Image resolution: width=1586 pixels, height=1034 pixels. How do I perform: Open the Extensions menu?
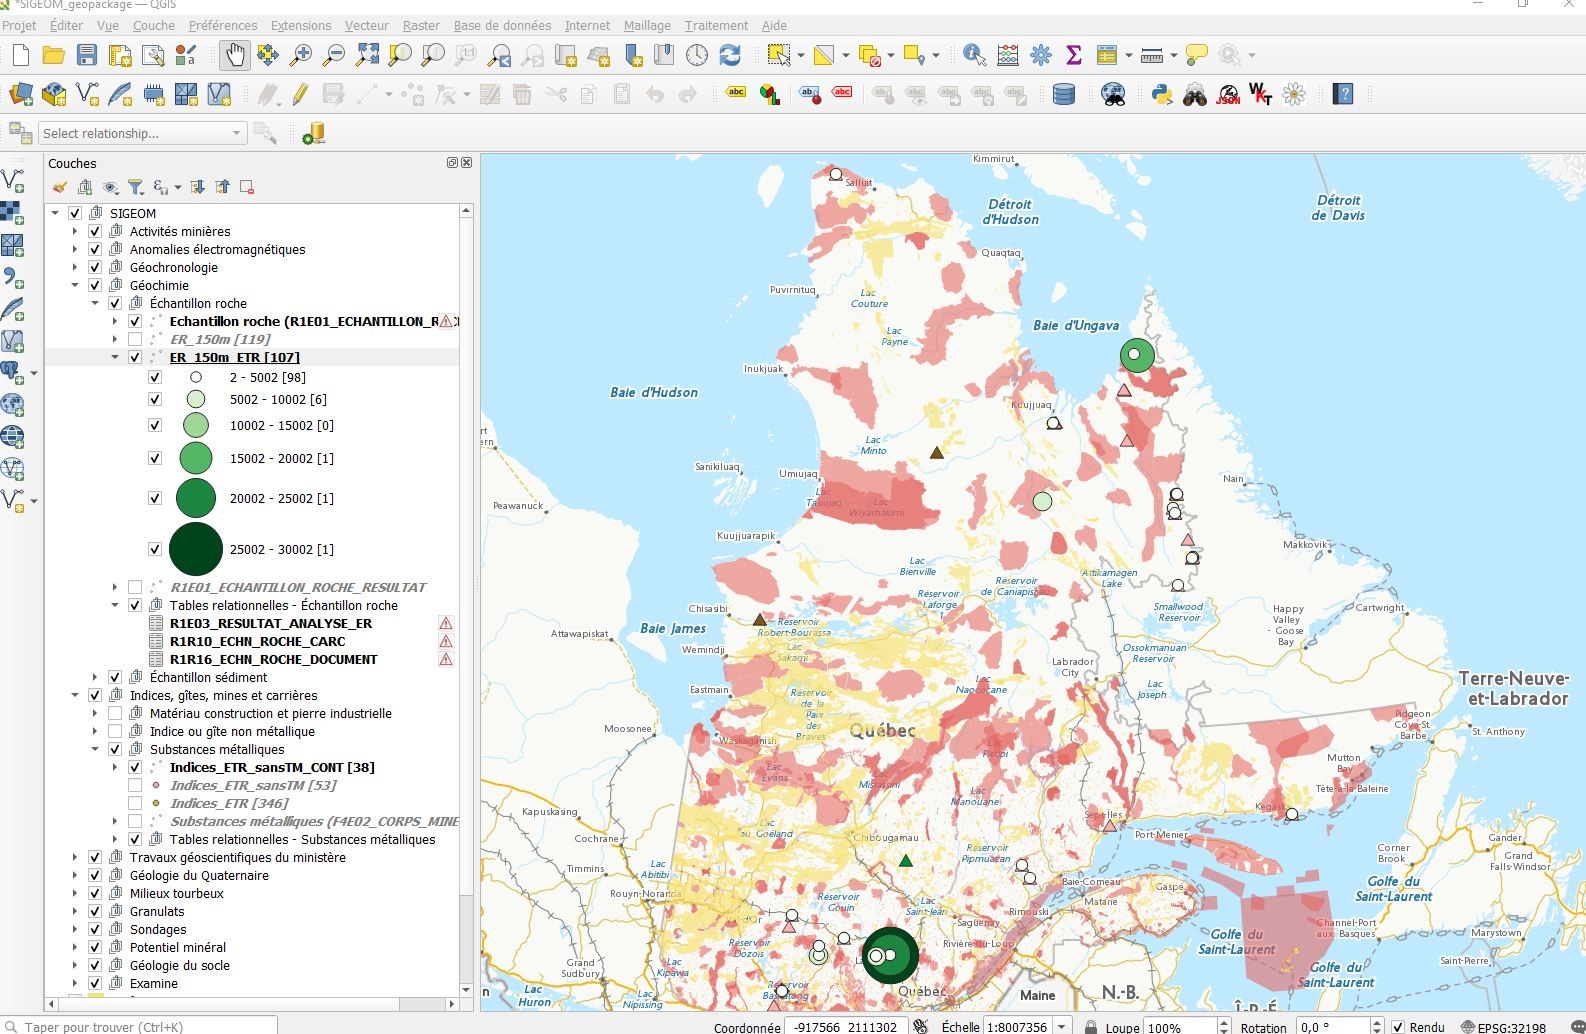(x=301, y=25)
